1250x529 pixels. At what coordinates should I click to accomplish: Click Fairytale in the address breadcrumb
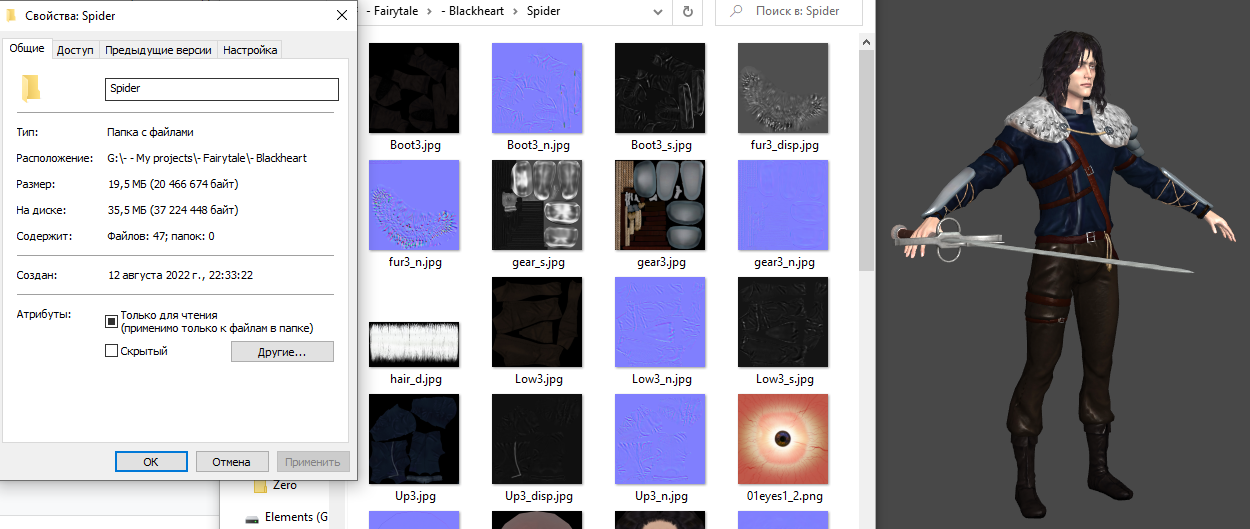click(x=393, y=12)
